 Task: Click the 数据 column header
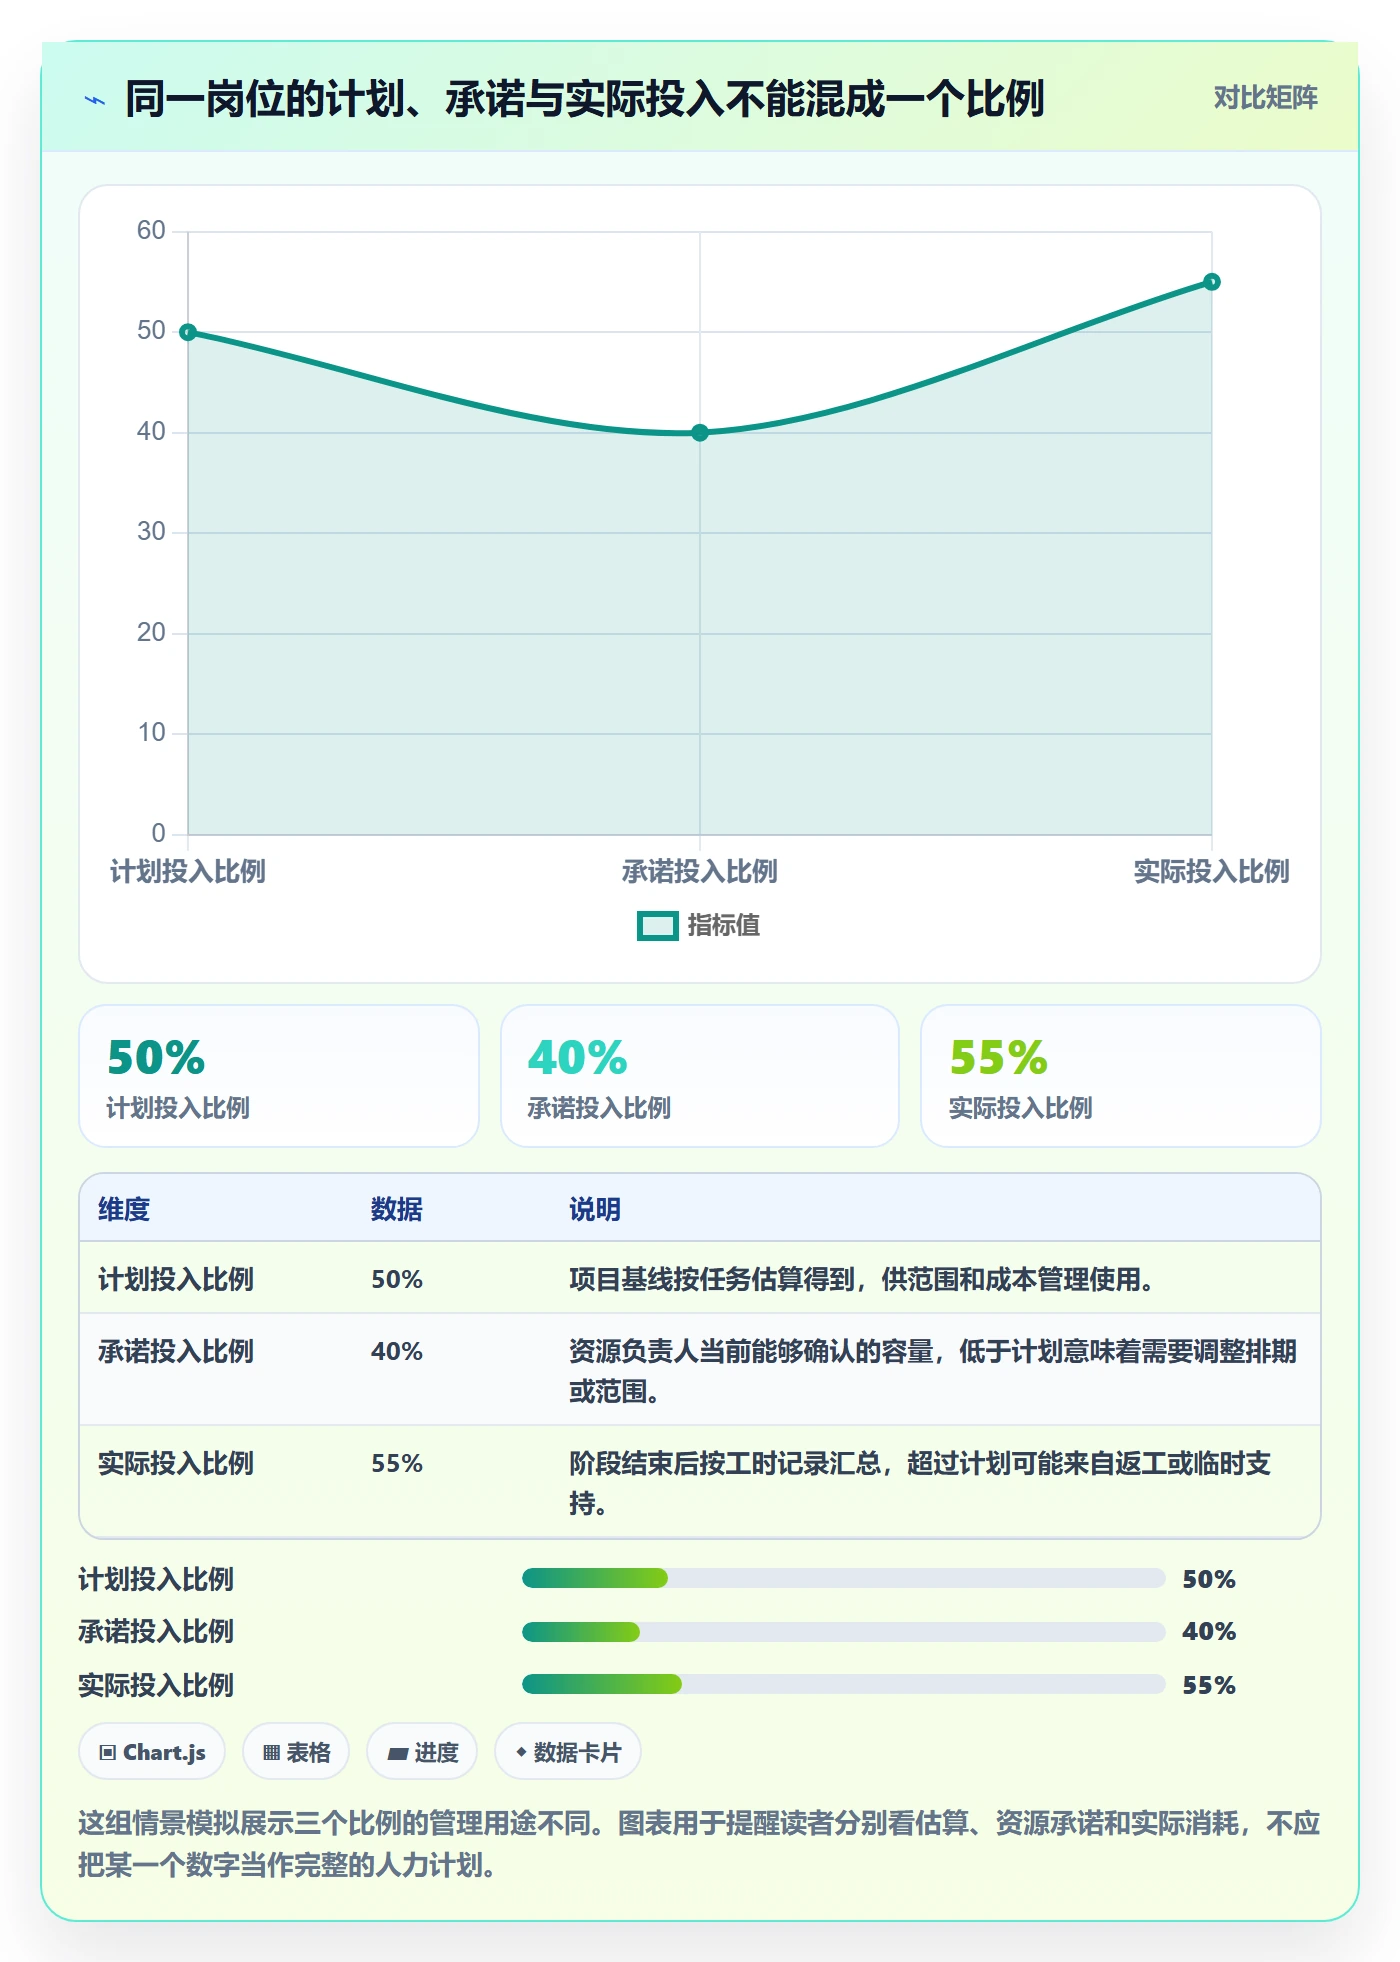point(397,1209)
